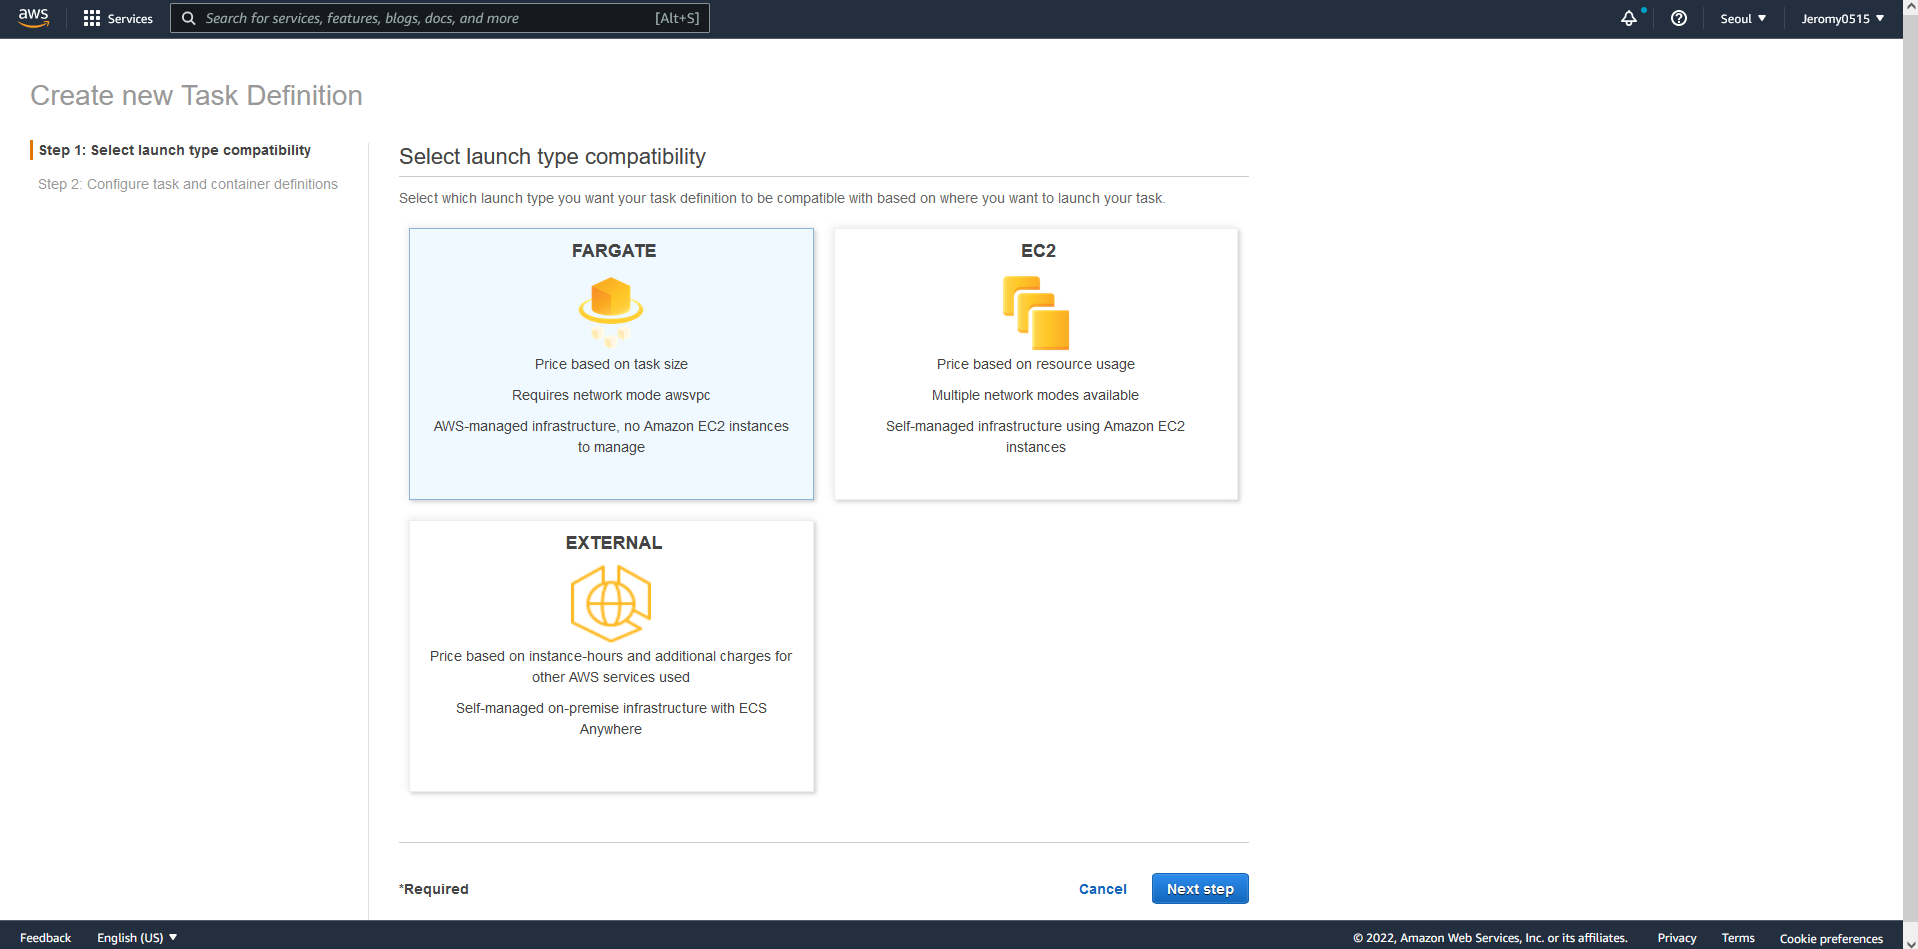The width and height of the screenshot is (1918, 949).
Task: Select the FARGATE launch type card
Action: click(611, 364)
